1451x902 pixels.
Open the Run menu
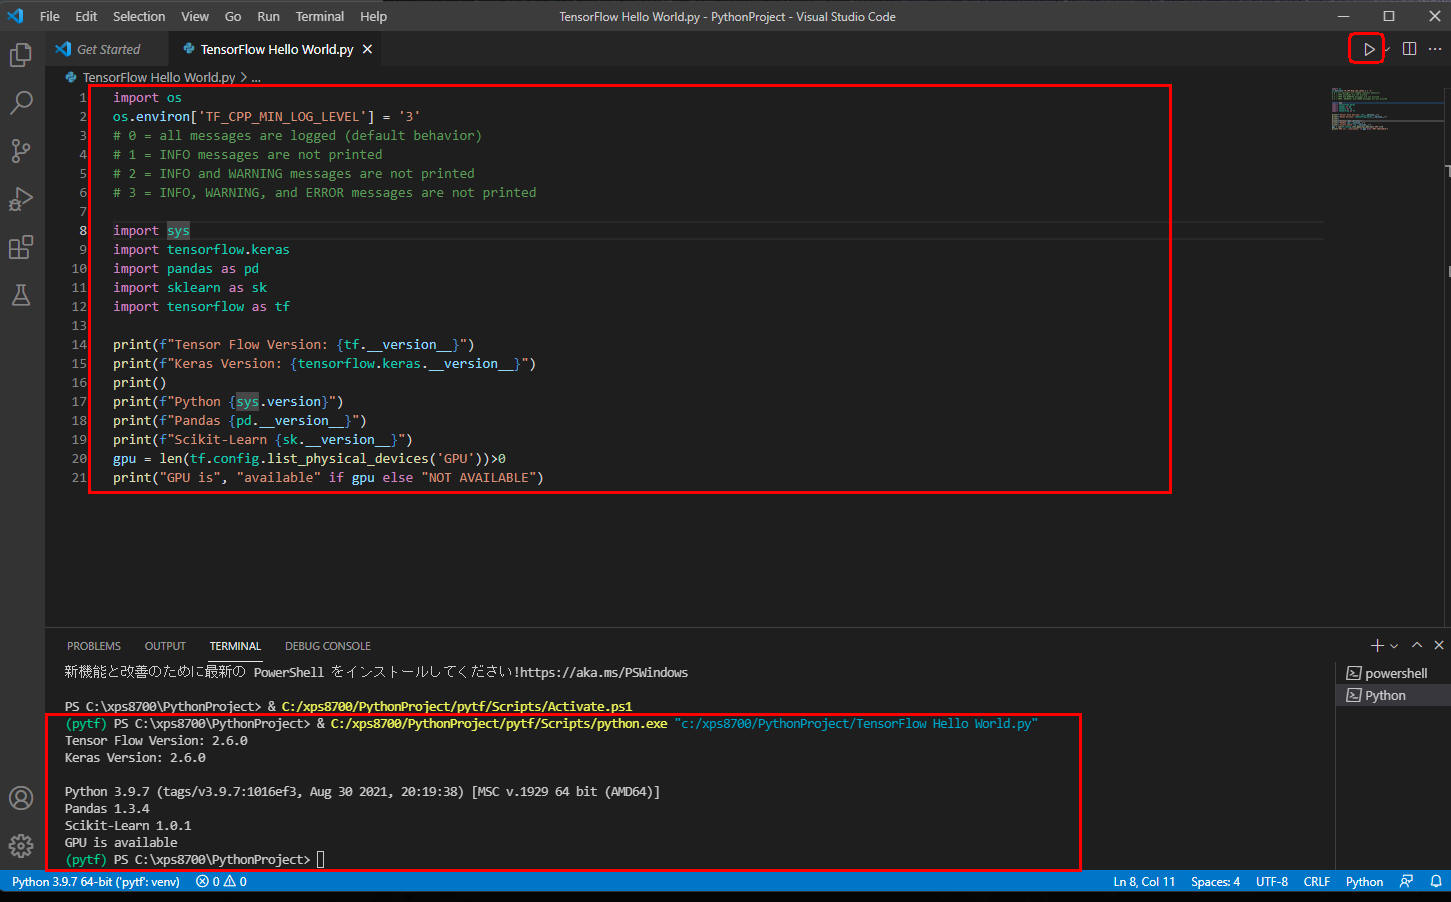[x=268, y=16]
